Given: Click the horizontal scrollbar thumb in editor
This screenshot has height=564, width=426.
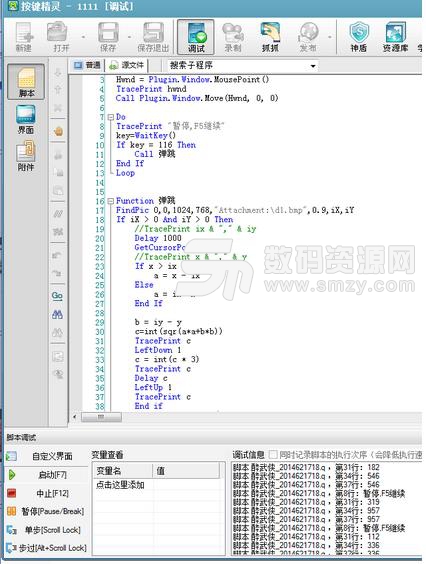Looking at the screenshot, I should 101,417.
